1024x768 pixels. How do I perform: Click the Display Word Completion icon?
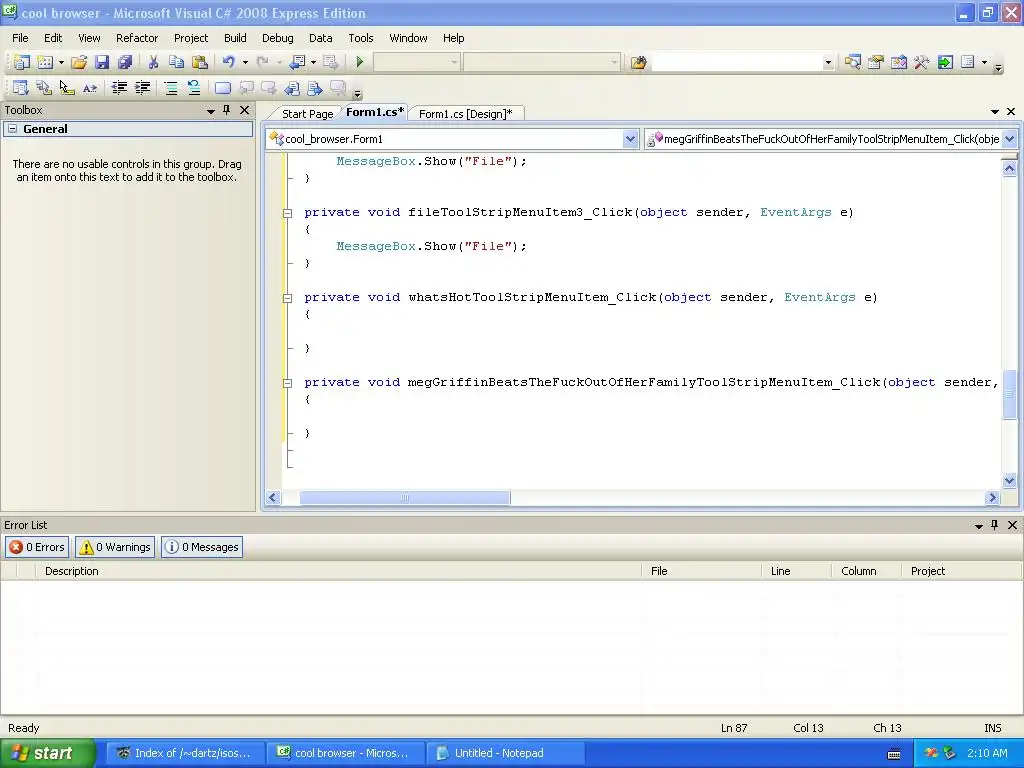(x=90, y=88)
